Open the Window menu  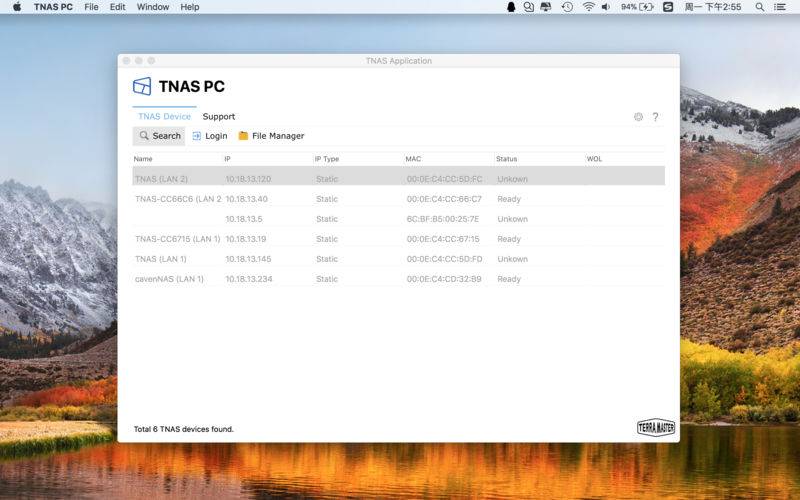153,7
